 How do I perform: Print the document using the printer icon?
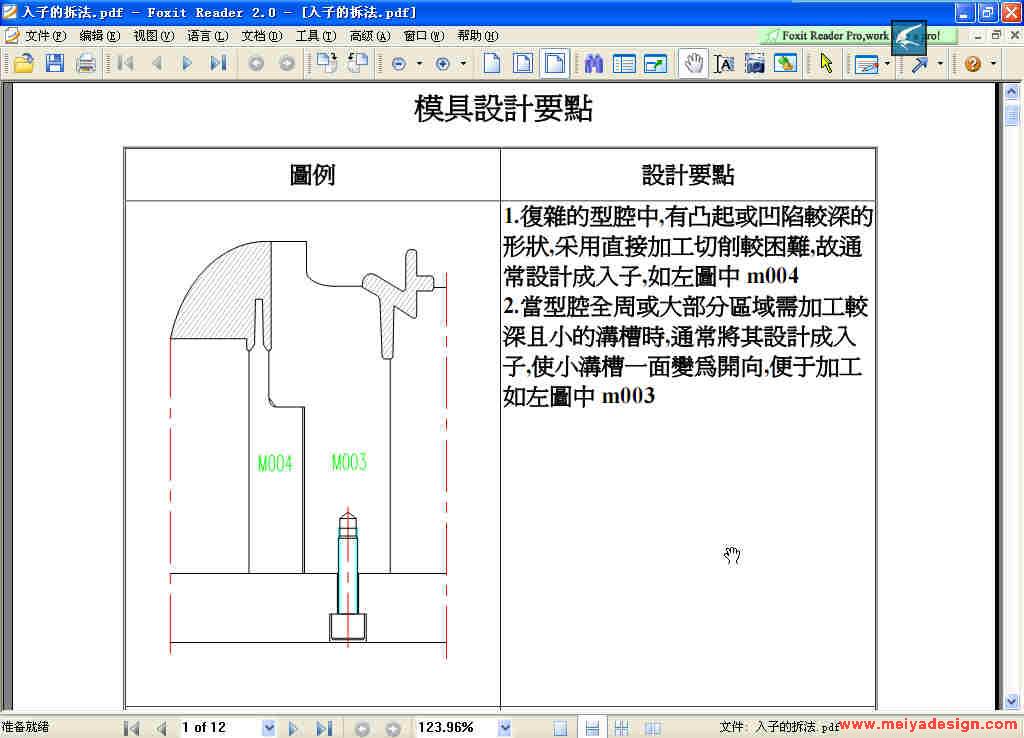(x=86, y=64)
